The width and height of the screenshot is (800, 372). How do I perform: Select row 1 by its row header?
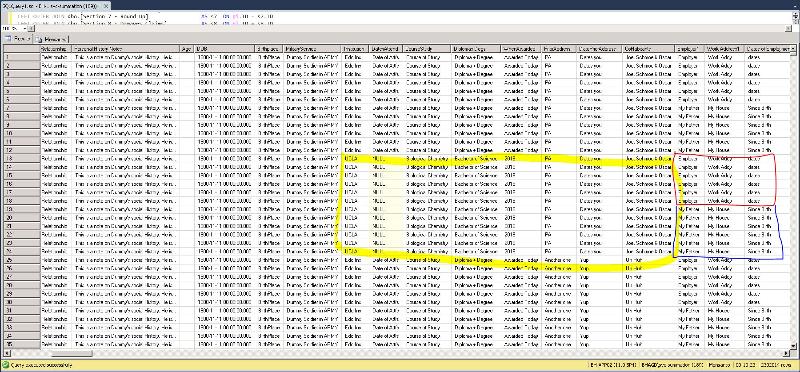coord(22,57)
